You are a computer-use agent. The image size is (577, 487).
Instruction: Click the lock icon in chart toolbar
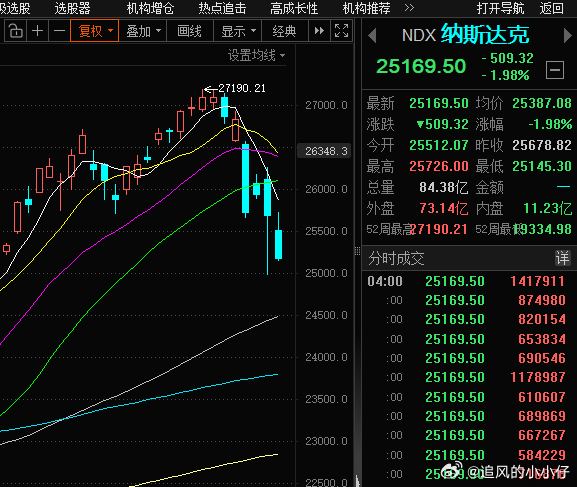click(x=15, y=31)
